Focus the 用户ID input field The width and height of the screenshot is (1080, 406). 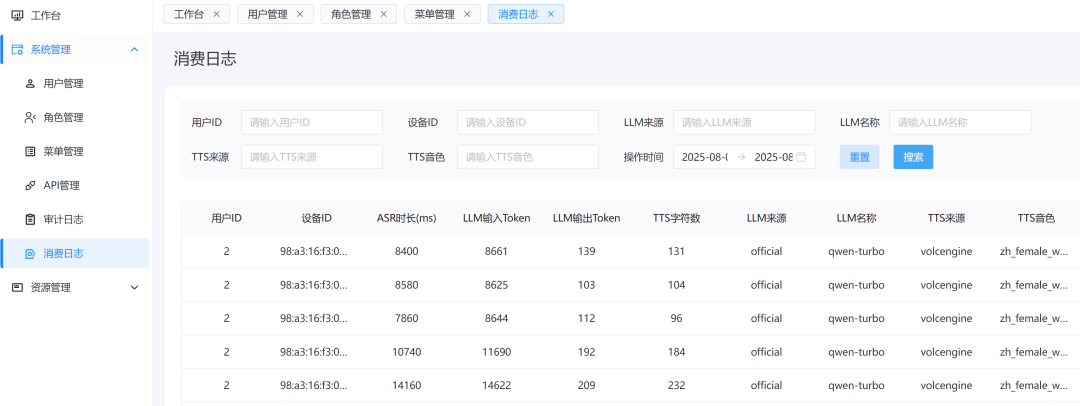click(311, 122)
